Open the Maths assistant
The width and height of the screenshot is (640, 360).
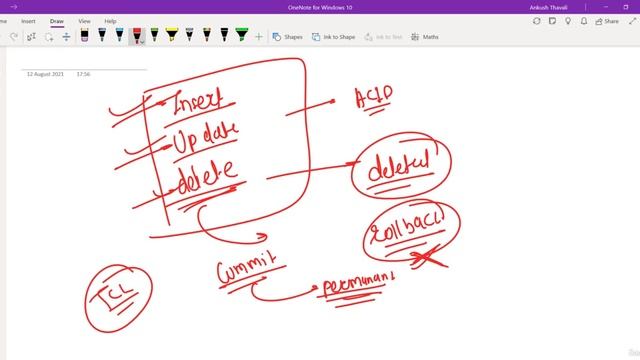[x=424, y=37]
